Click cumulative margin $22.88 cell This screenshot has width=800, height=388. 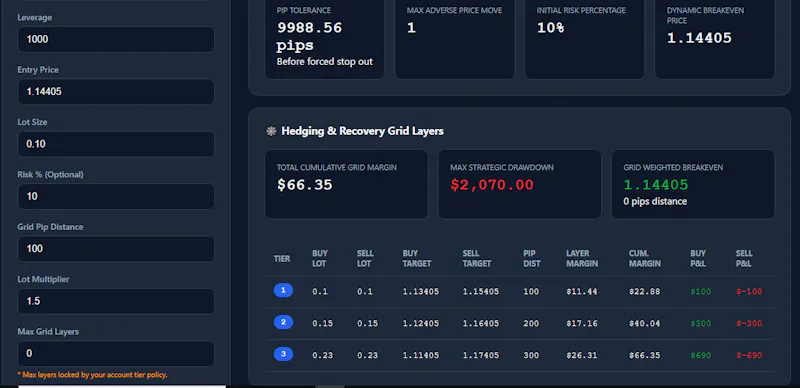pos(645,292)
